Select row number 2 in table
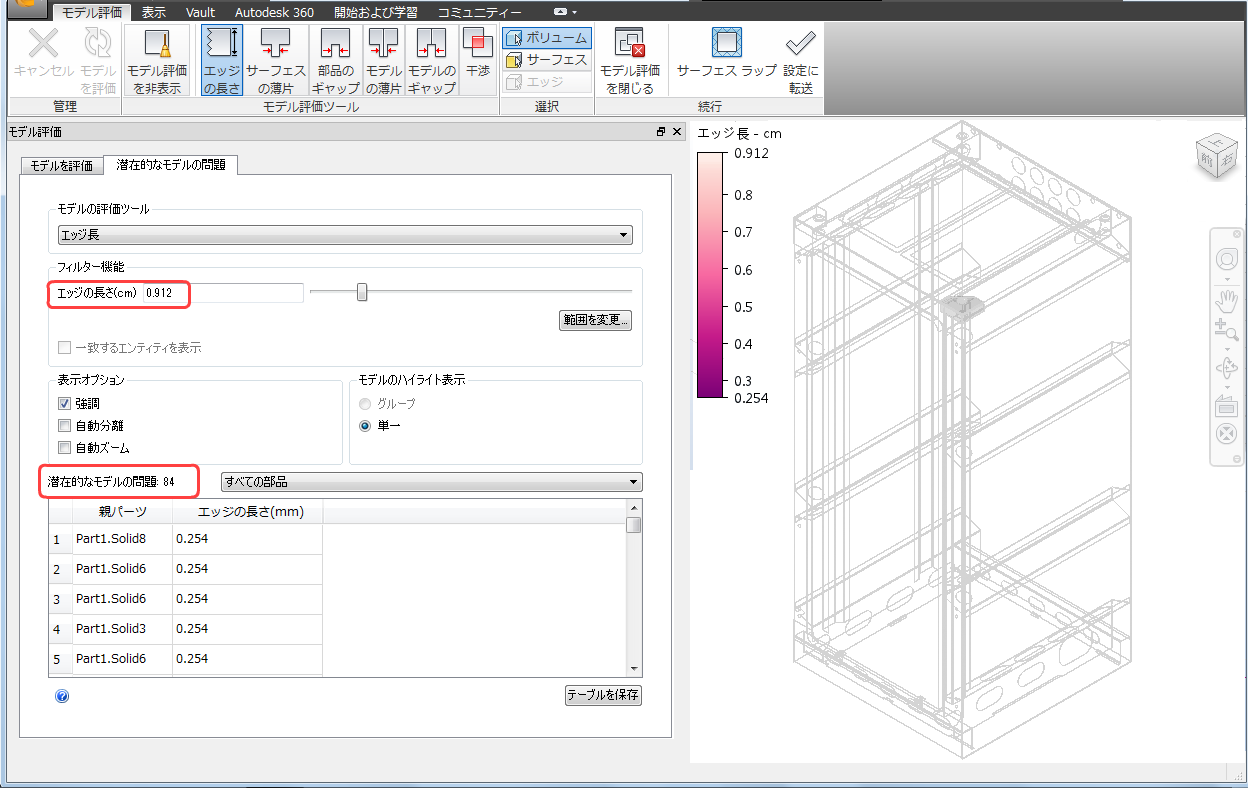This screenshot has height=788, width=1248. tap(61, 569)
